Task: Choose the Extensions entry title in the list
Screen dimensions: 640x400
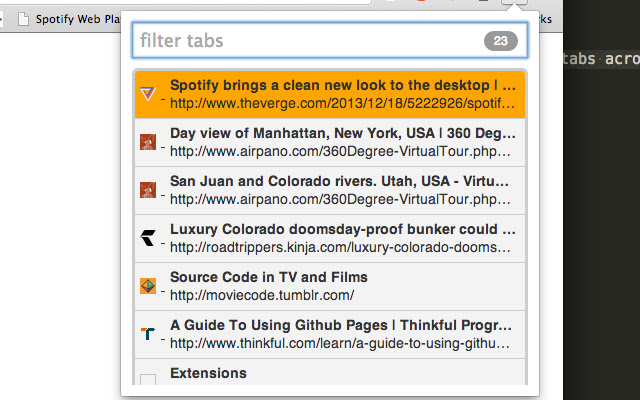Action: point(208,373)
